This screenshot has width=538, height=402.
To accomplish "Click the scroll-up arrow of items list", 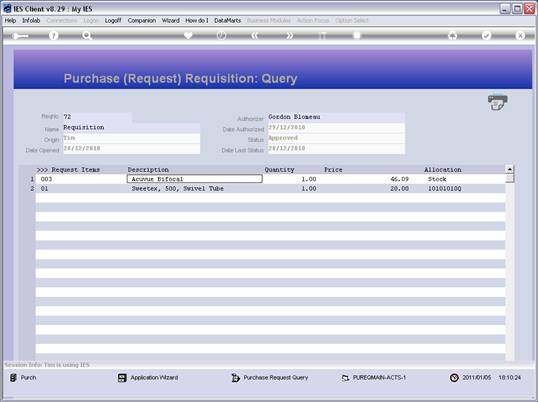I will point(510,169).
